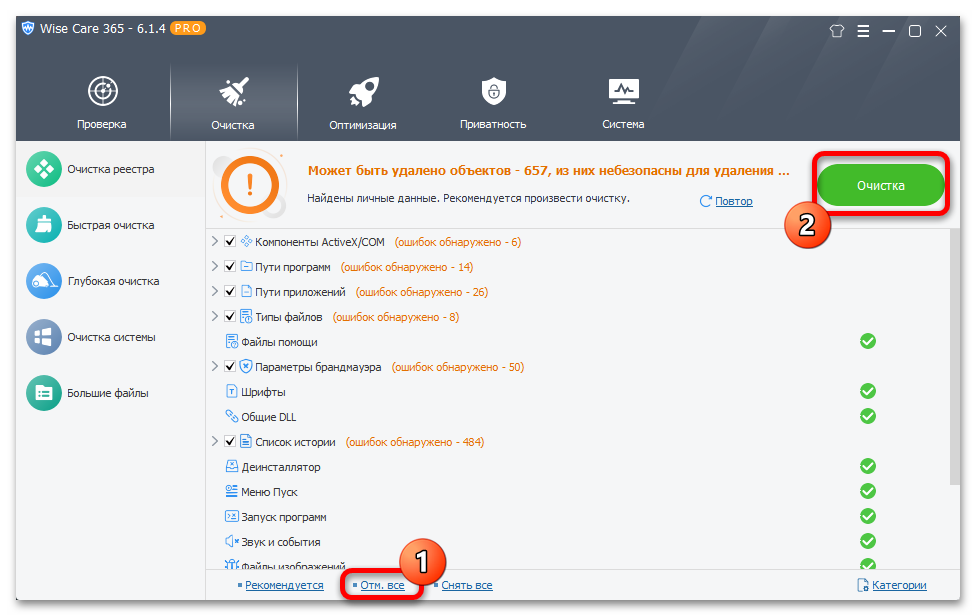The height and width of the screenshot is (616, 976).
Task: Select Очистка реестра sidebar icon
Action: (44, 169)
